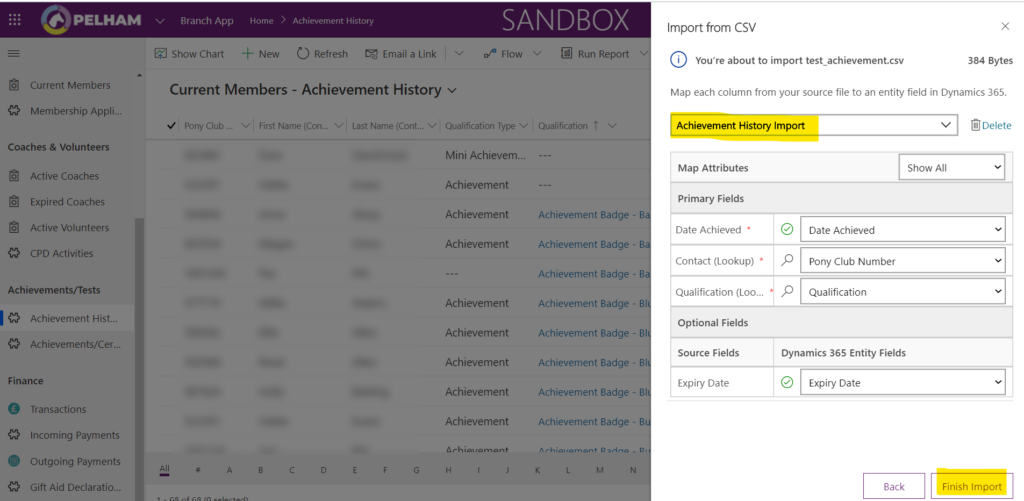Click the Show Chart toolbar icon

pos(160,54)
